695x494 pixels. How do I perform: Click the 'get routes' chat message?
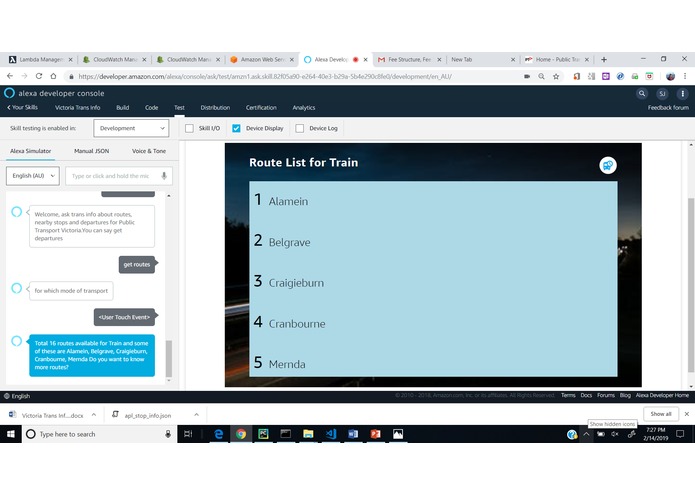[137, 265]
